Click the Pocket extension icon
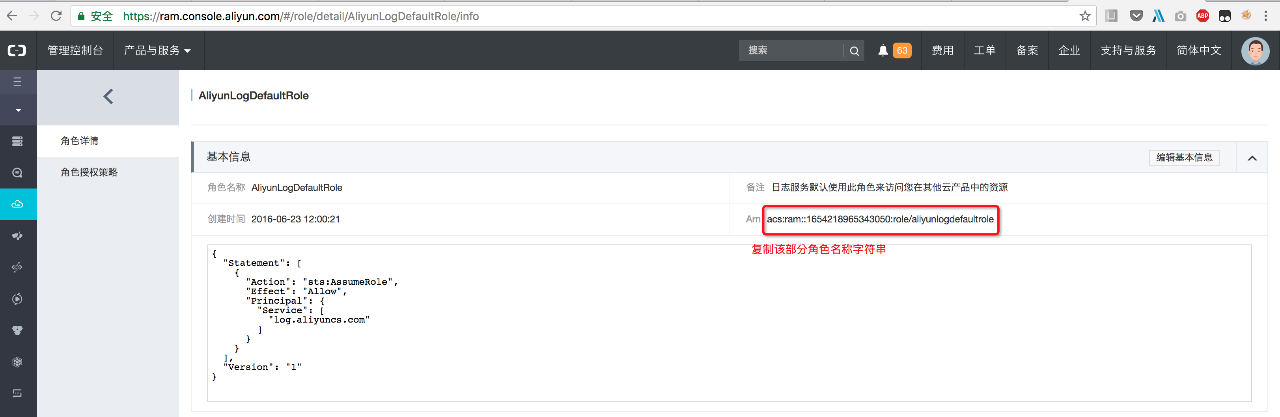The height and width of the screenshot is (417, 1280). (x=1136, y=16)
